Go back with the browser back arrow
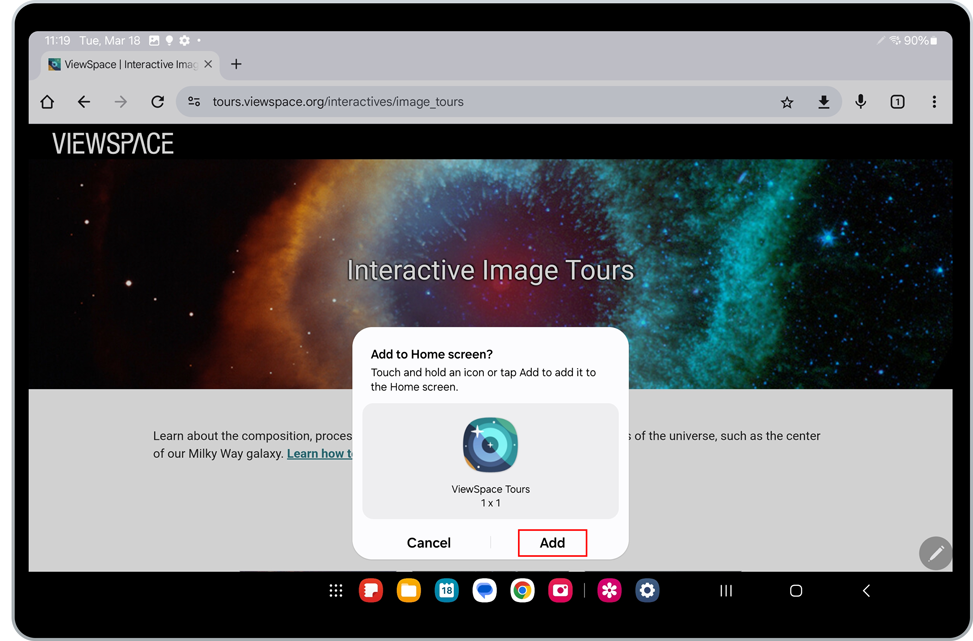The width and height of the screenshot is (973, 641). click(84, 102)
